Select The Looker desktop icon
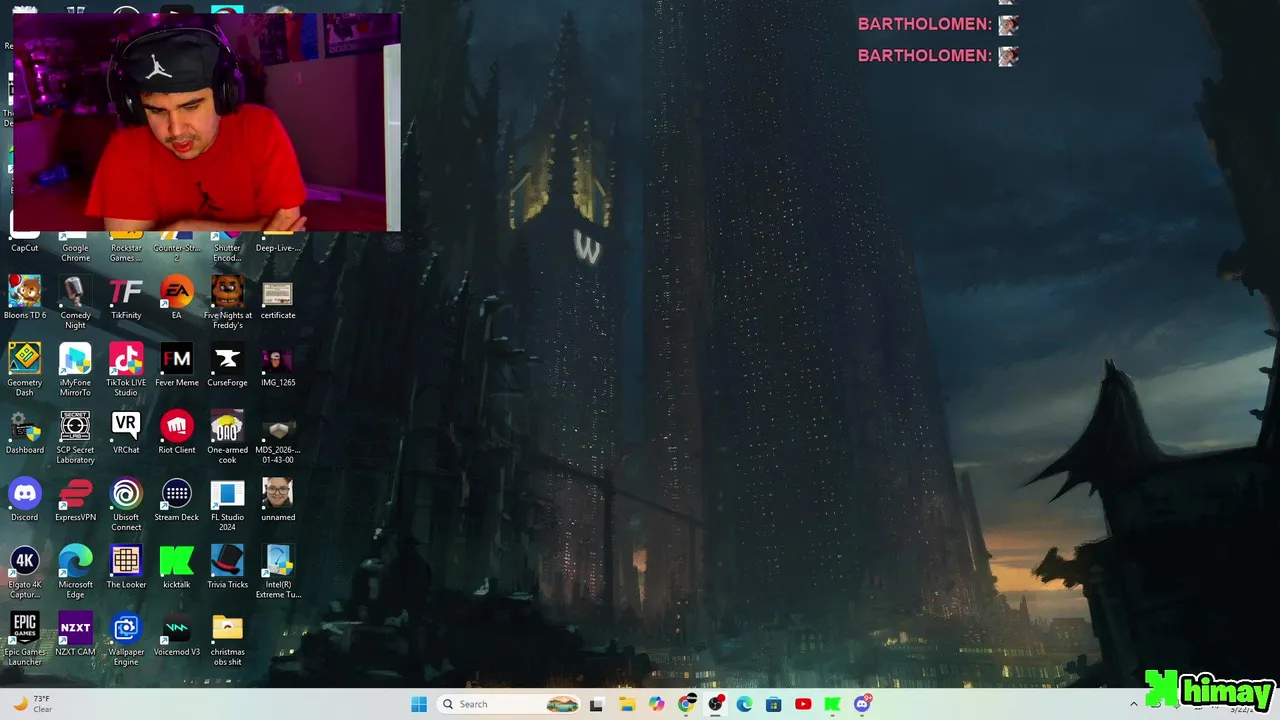Image resolution: width=1280 pixels, height=720 pixels. click(x=126, y=567)
